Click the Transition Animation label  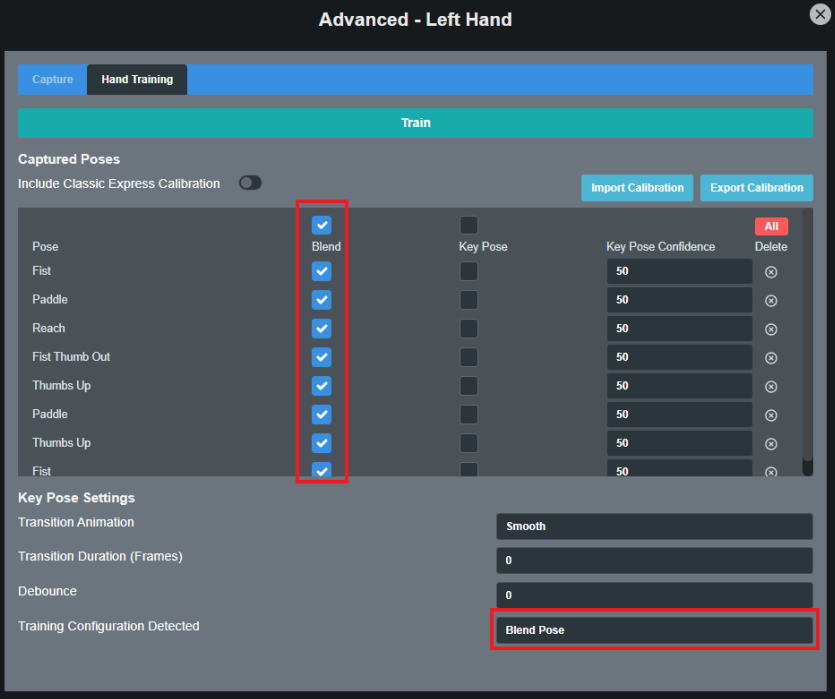pyautogui.click(x=76, y=522)
